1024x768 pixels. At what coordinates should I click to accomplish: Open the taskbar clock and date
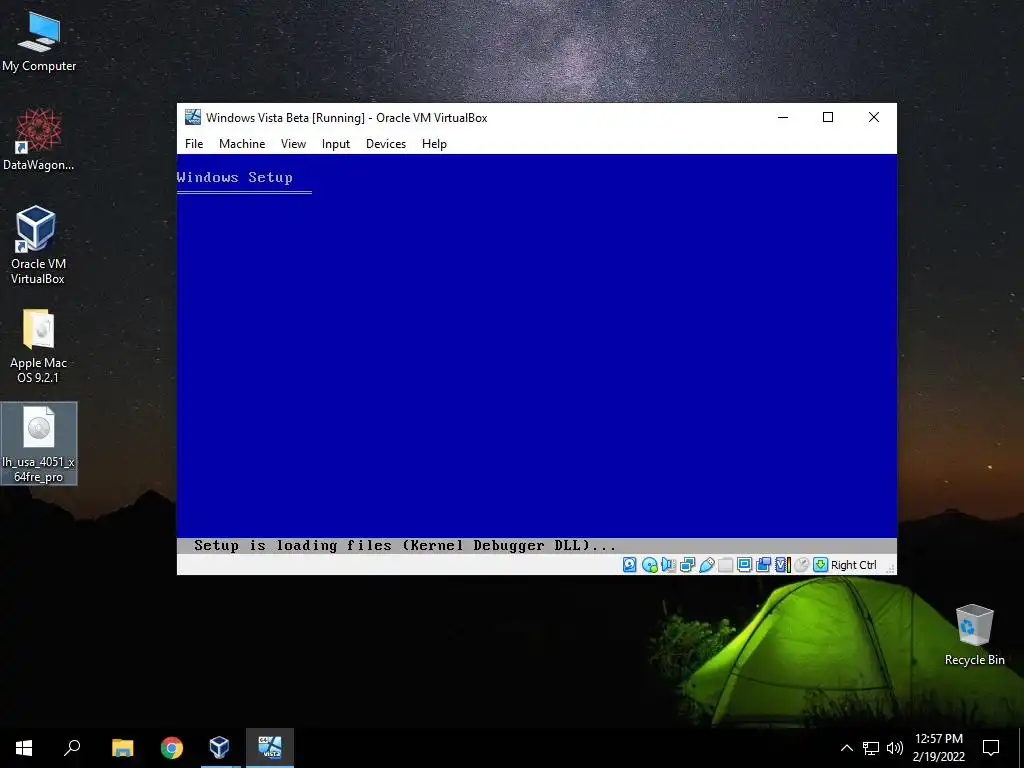[x=938, y=748]
